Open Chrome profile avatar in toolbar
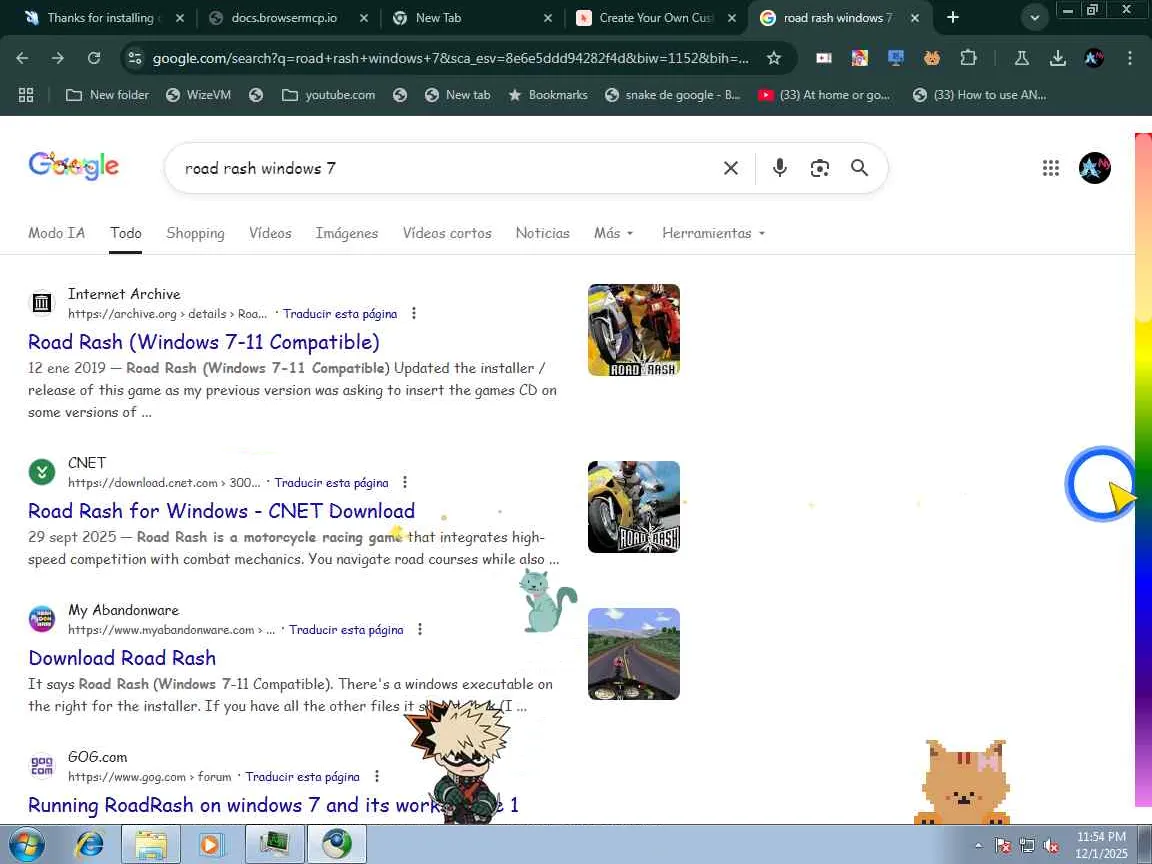 (1094, 58)
